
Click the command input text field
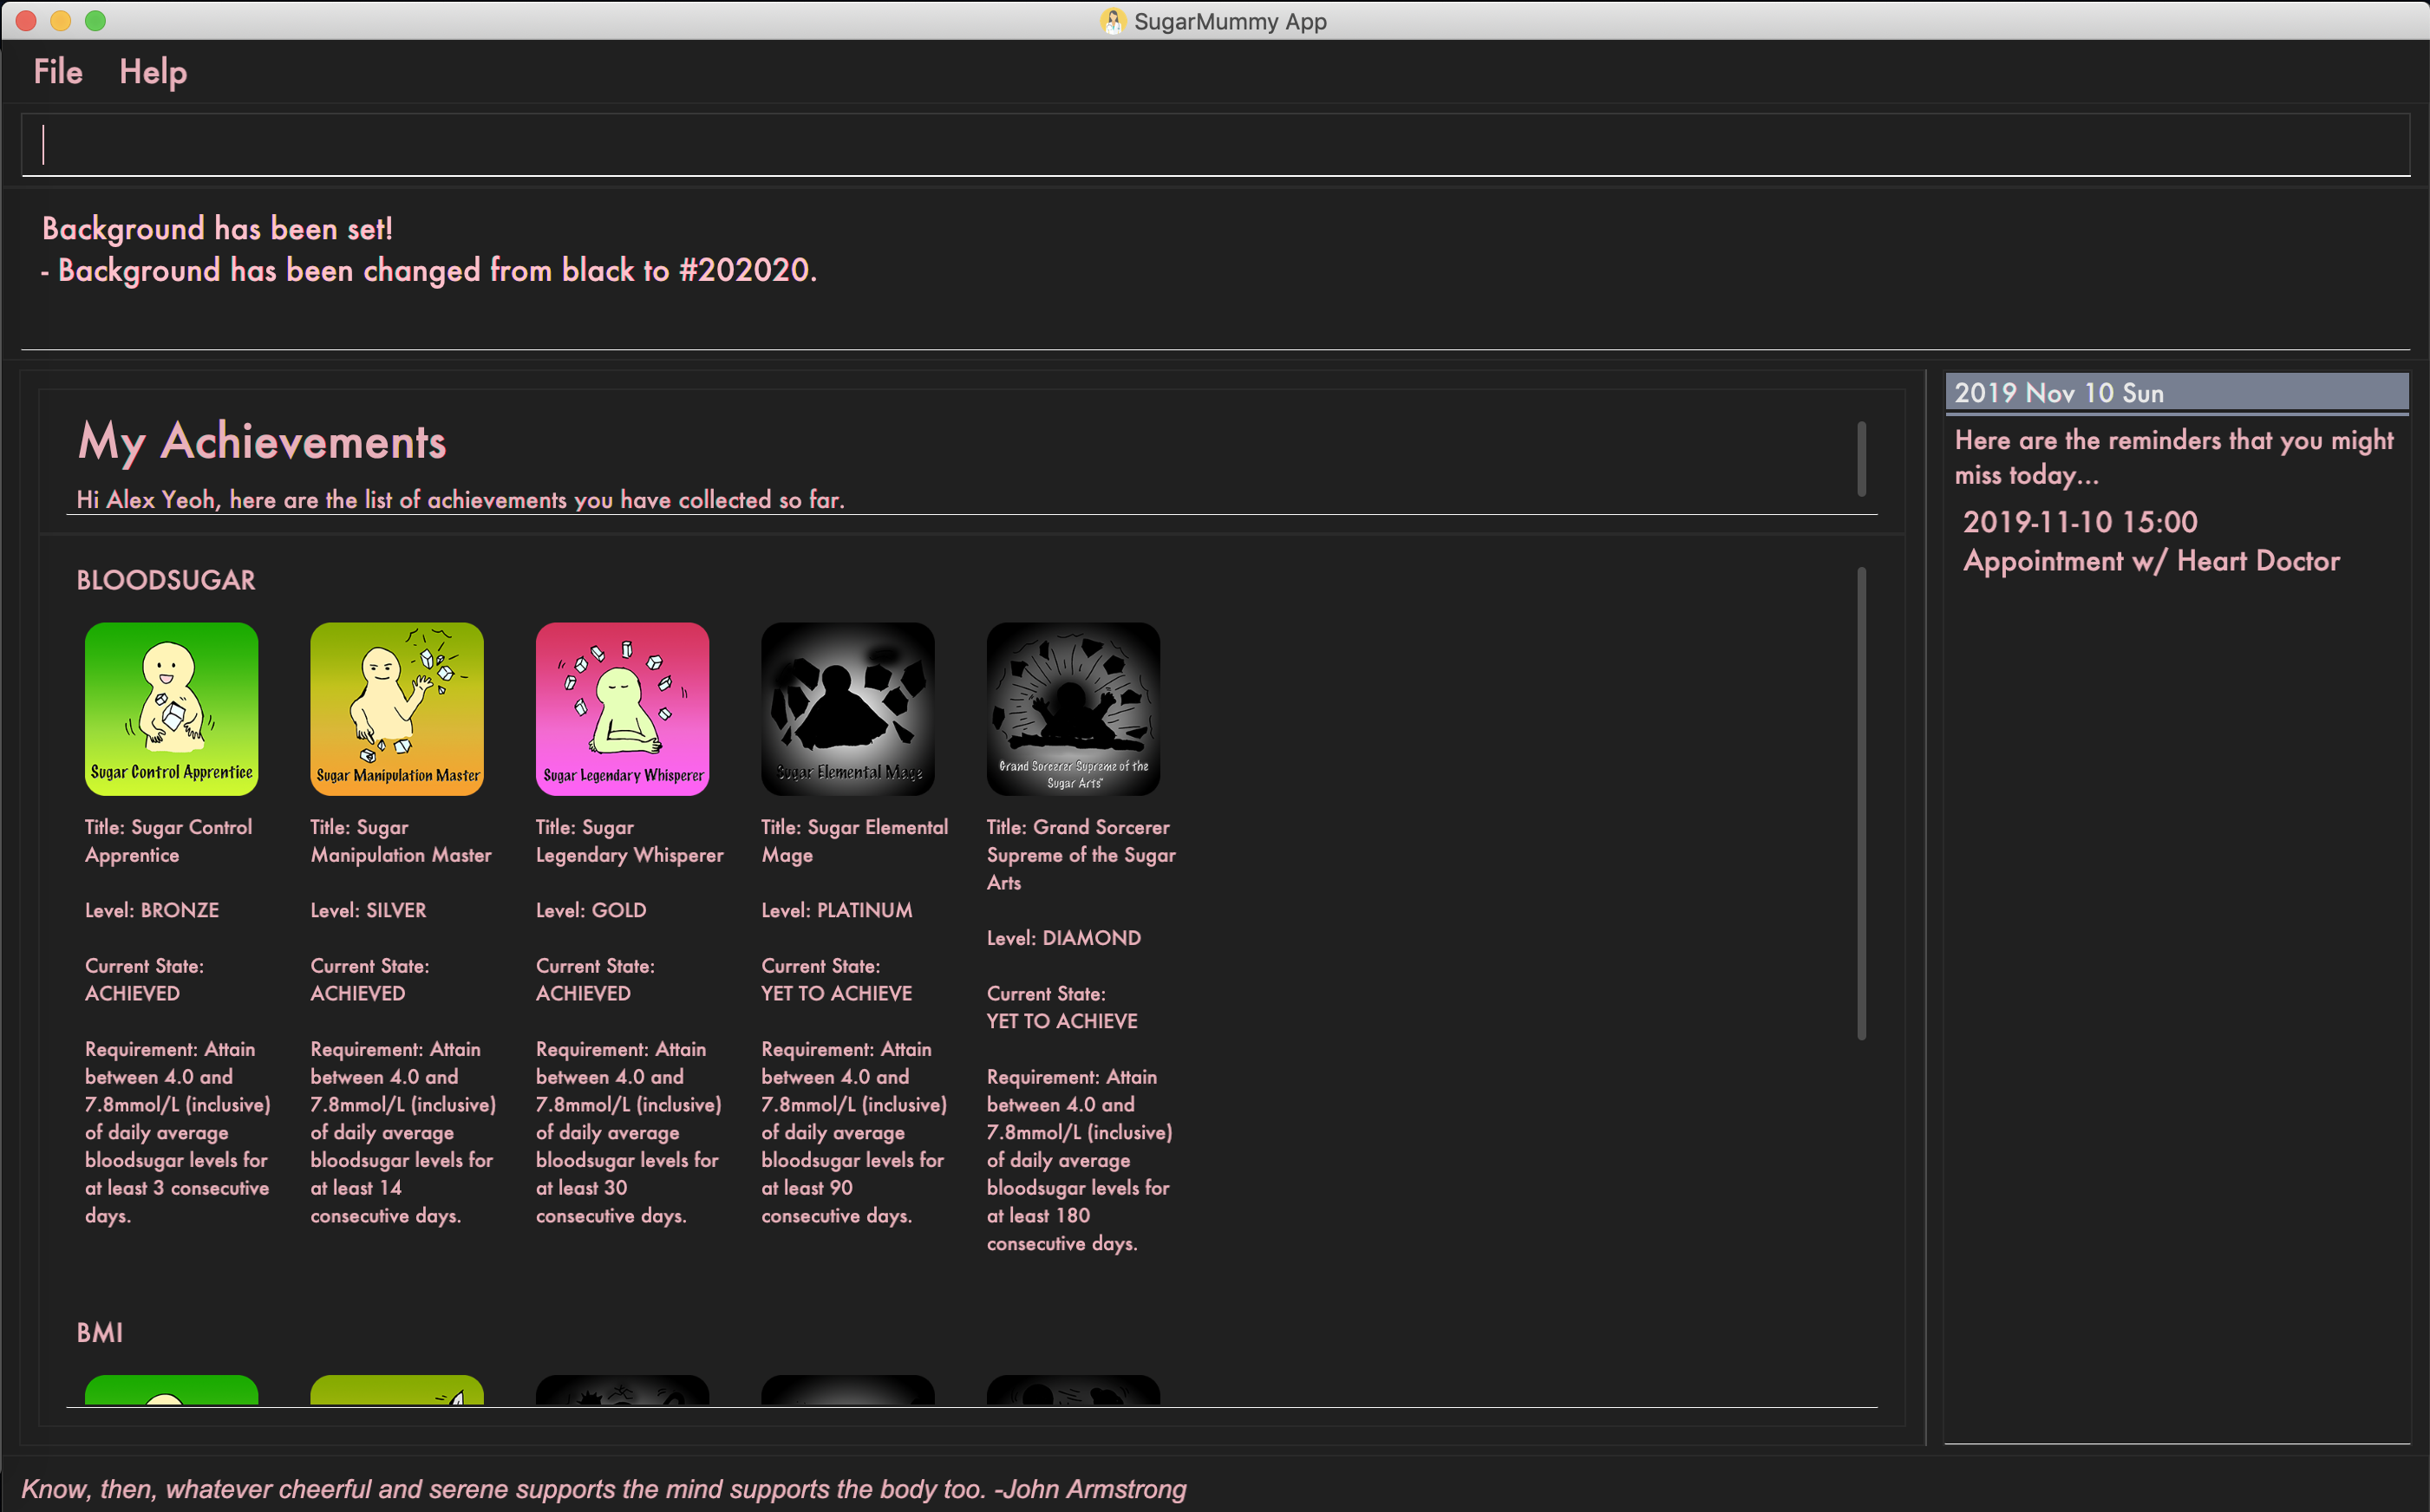click(1215, 145)
